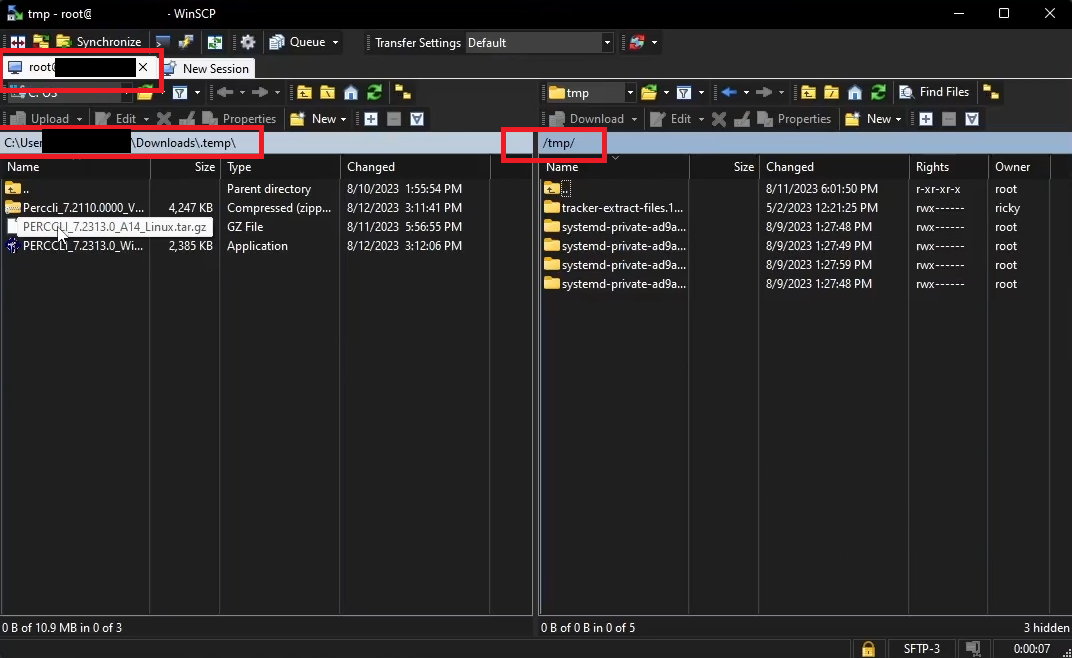Open Find Files on the remote panel
The width and height of the screenshot is (1072, 658).
934,92
